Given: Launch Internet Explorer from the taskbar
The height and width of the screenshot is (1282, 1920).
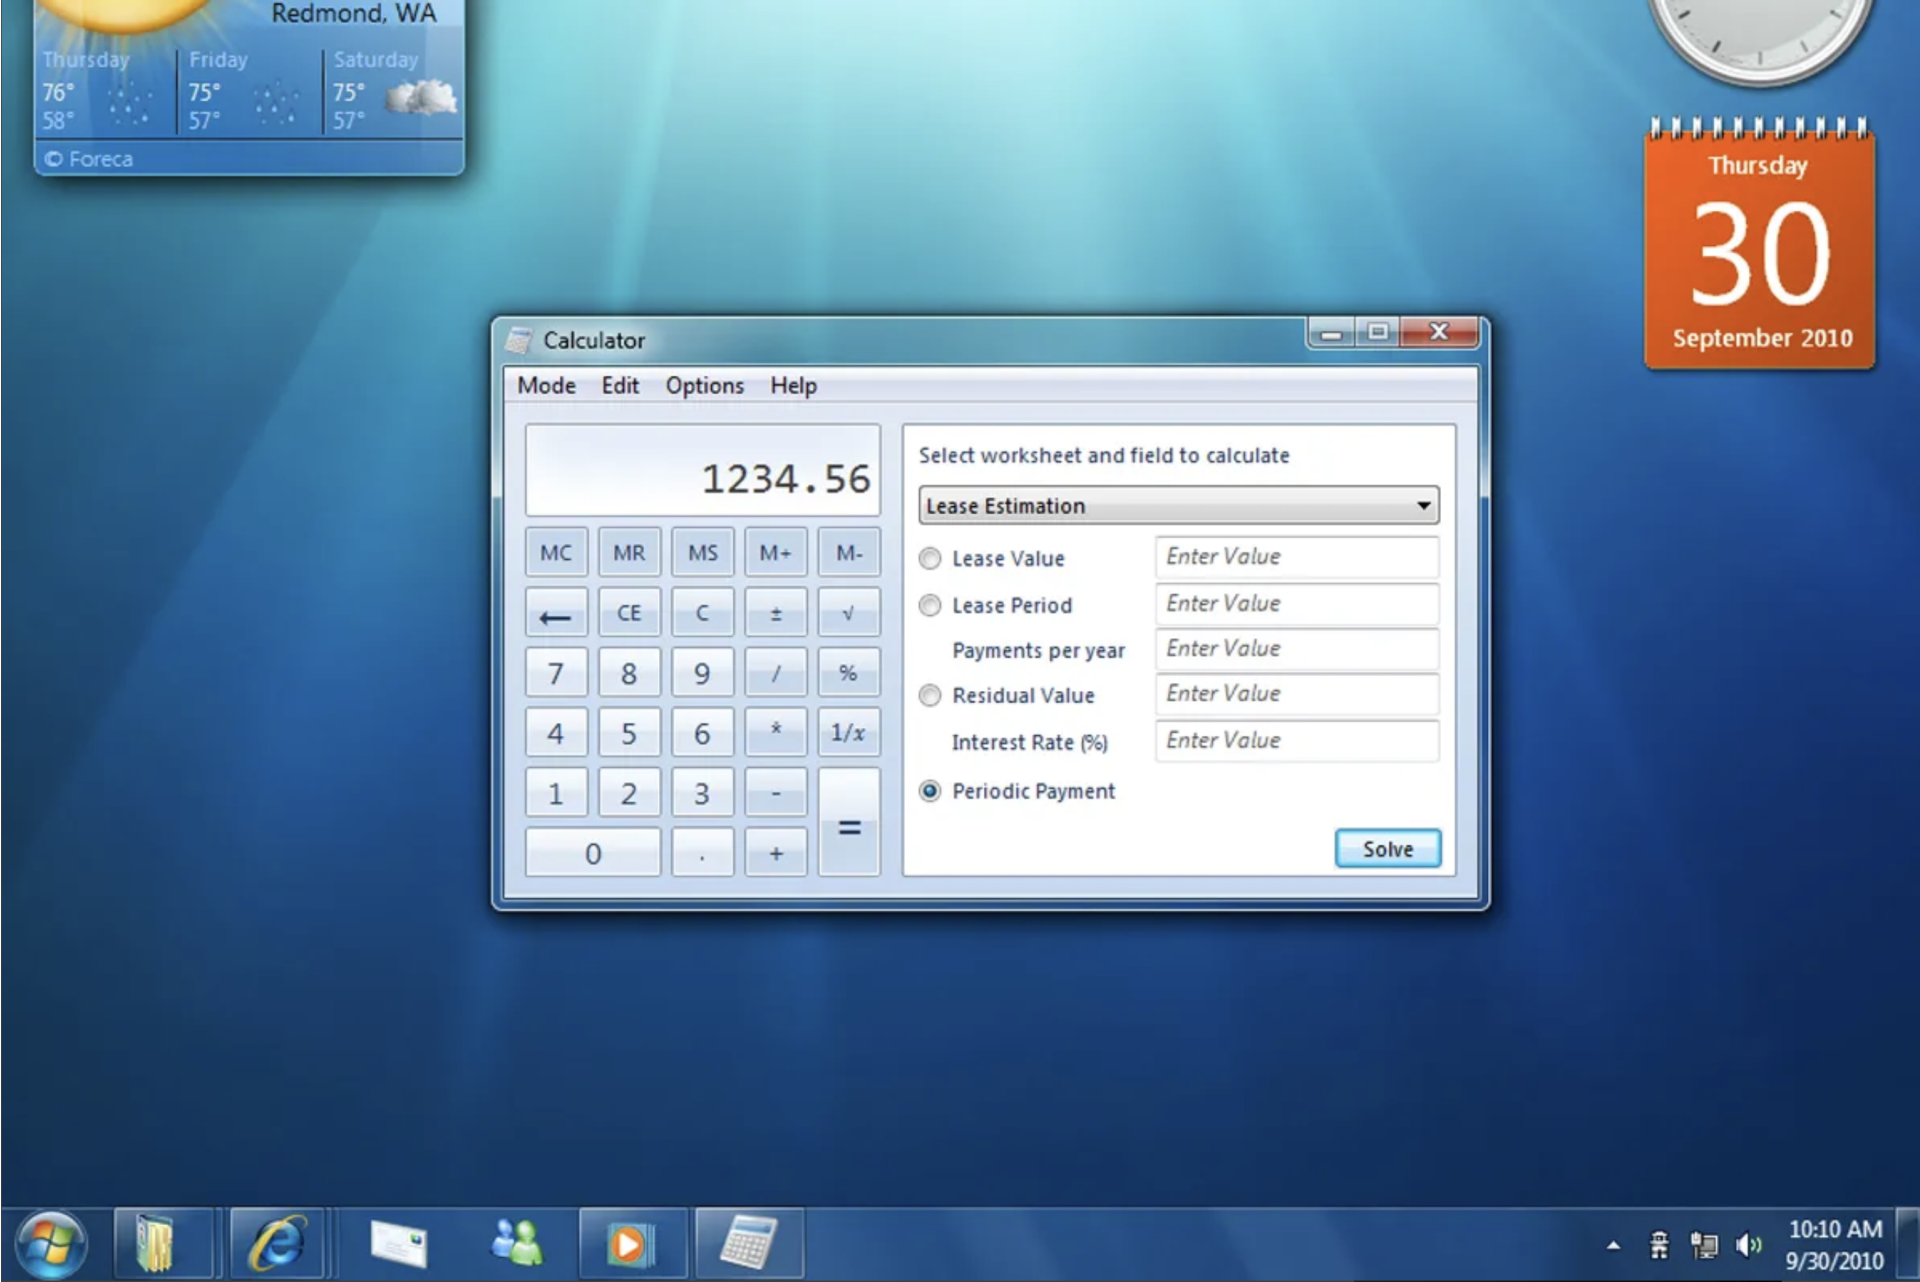Looking at the screenshot, I should 277,1244.
